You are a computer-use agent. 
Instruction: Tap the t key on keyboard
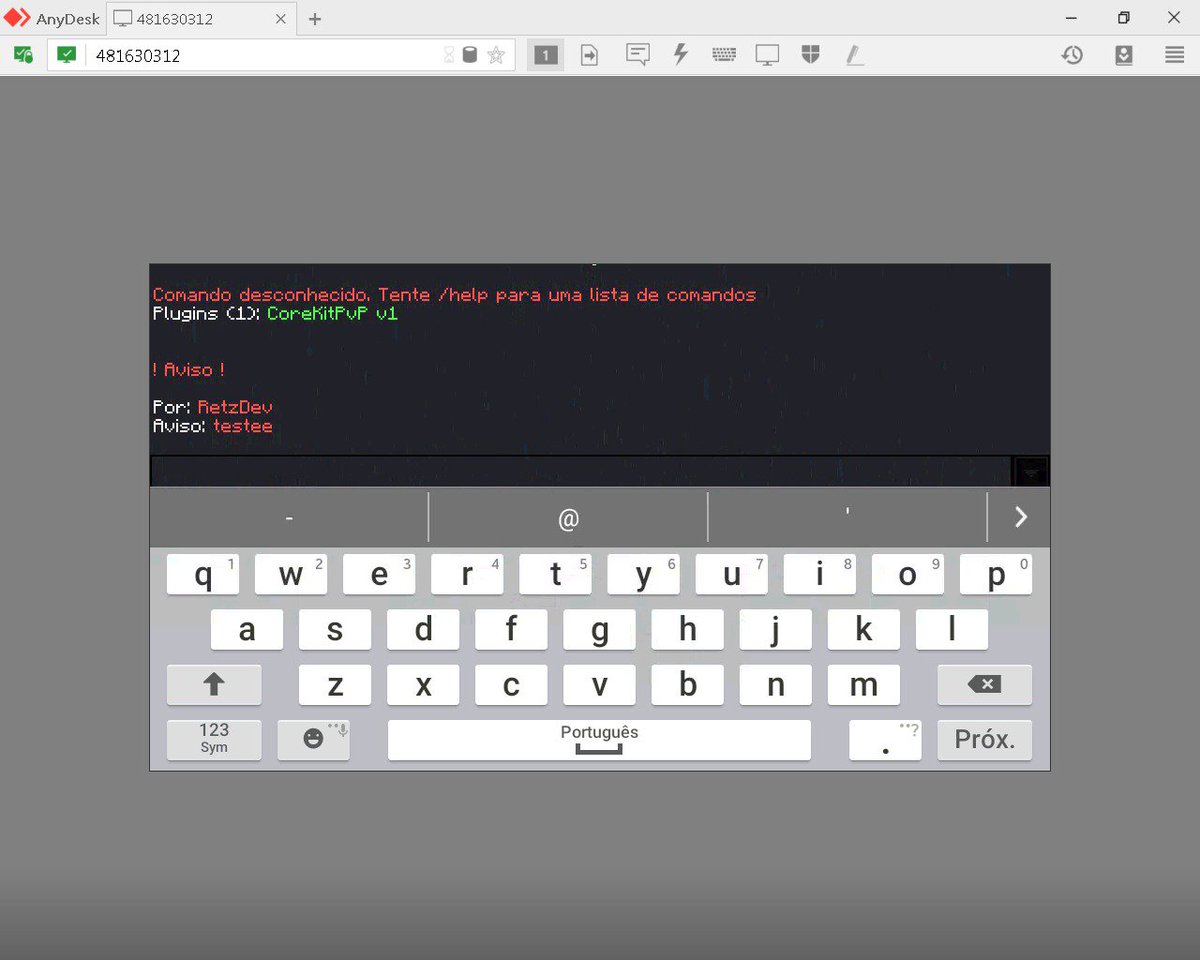[x=555, y=575]
